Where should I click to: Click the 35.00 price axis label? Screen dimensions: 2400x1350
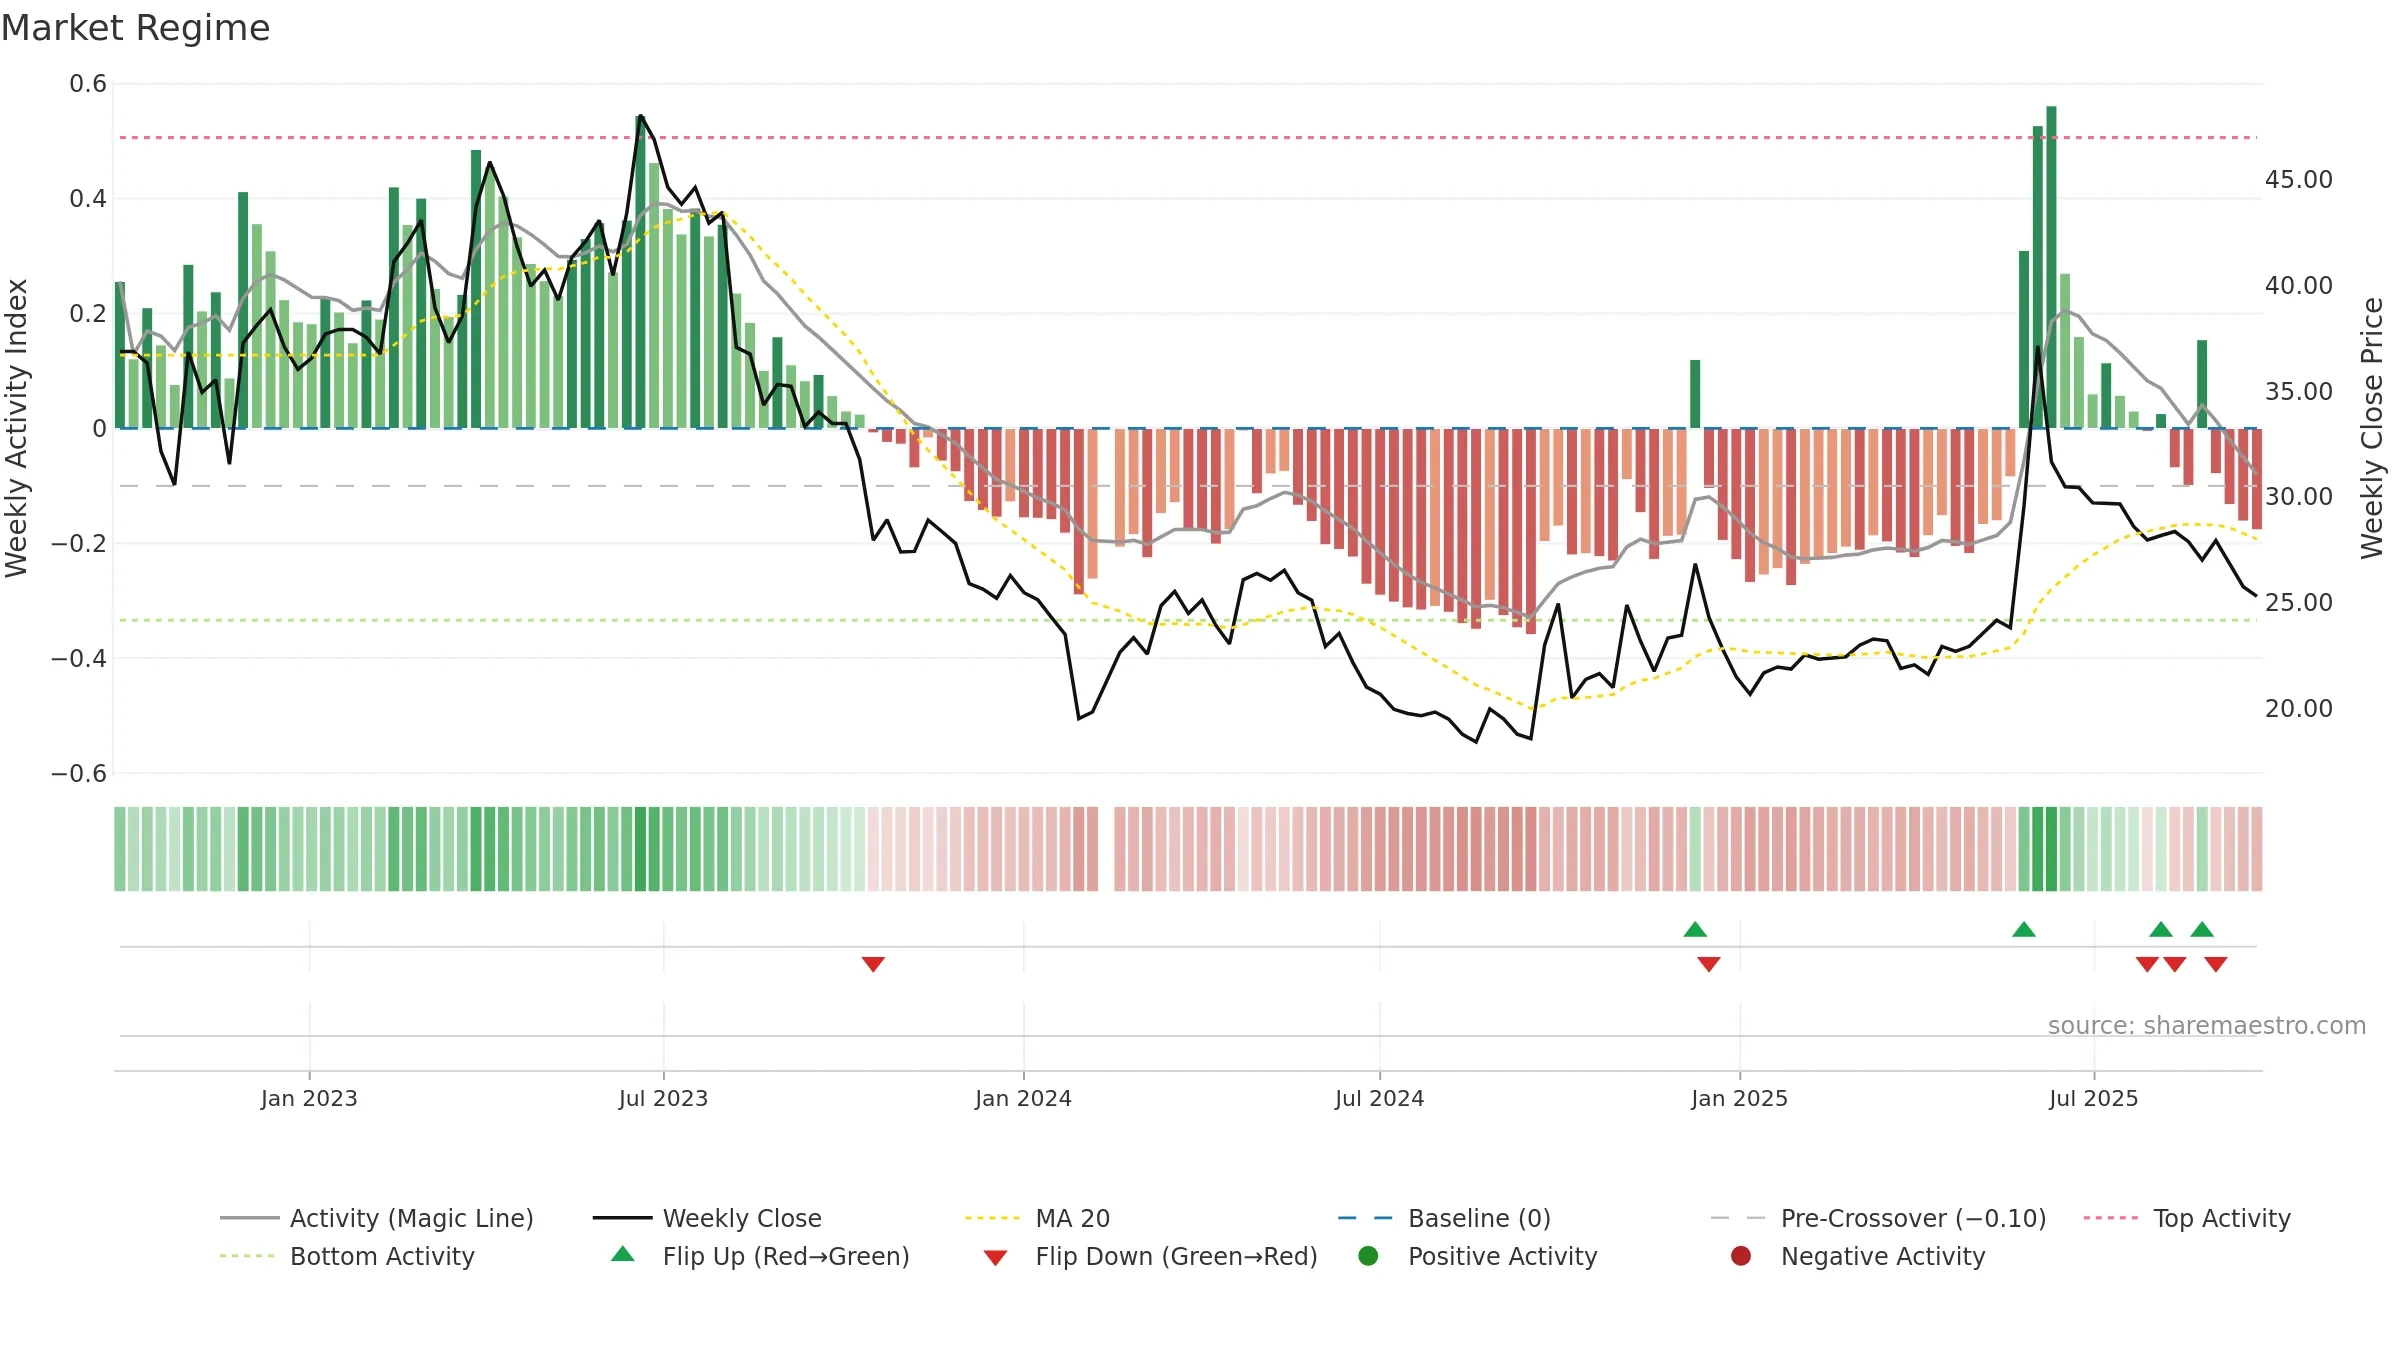(x=2298, y=391)
